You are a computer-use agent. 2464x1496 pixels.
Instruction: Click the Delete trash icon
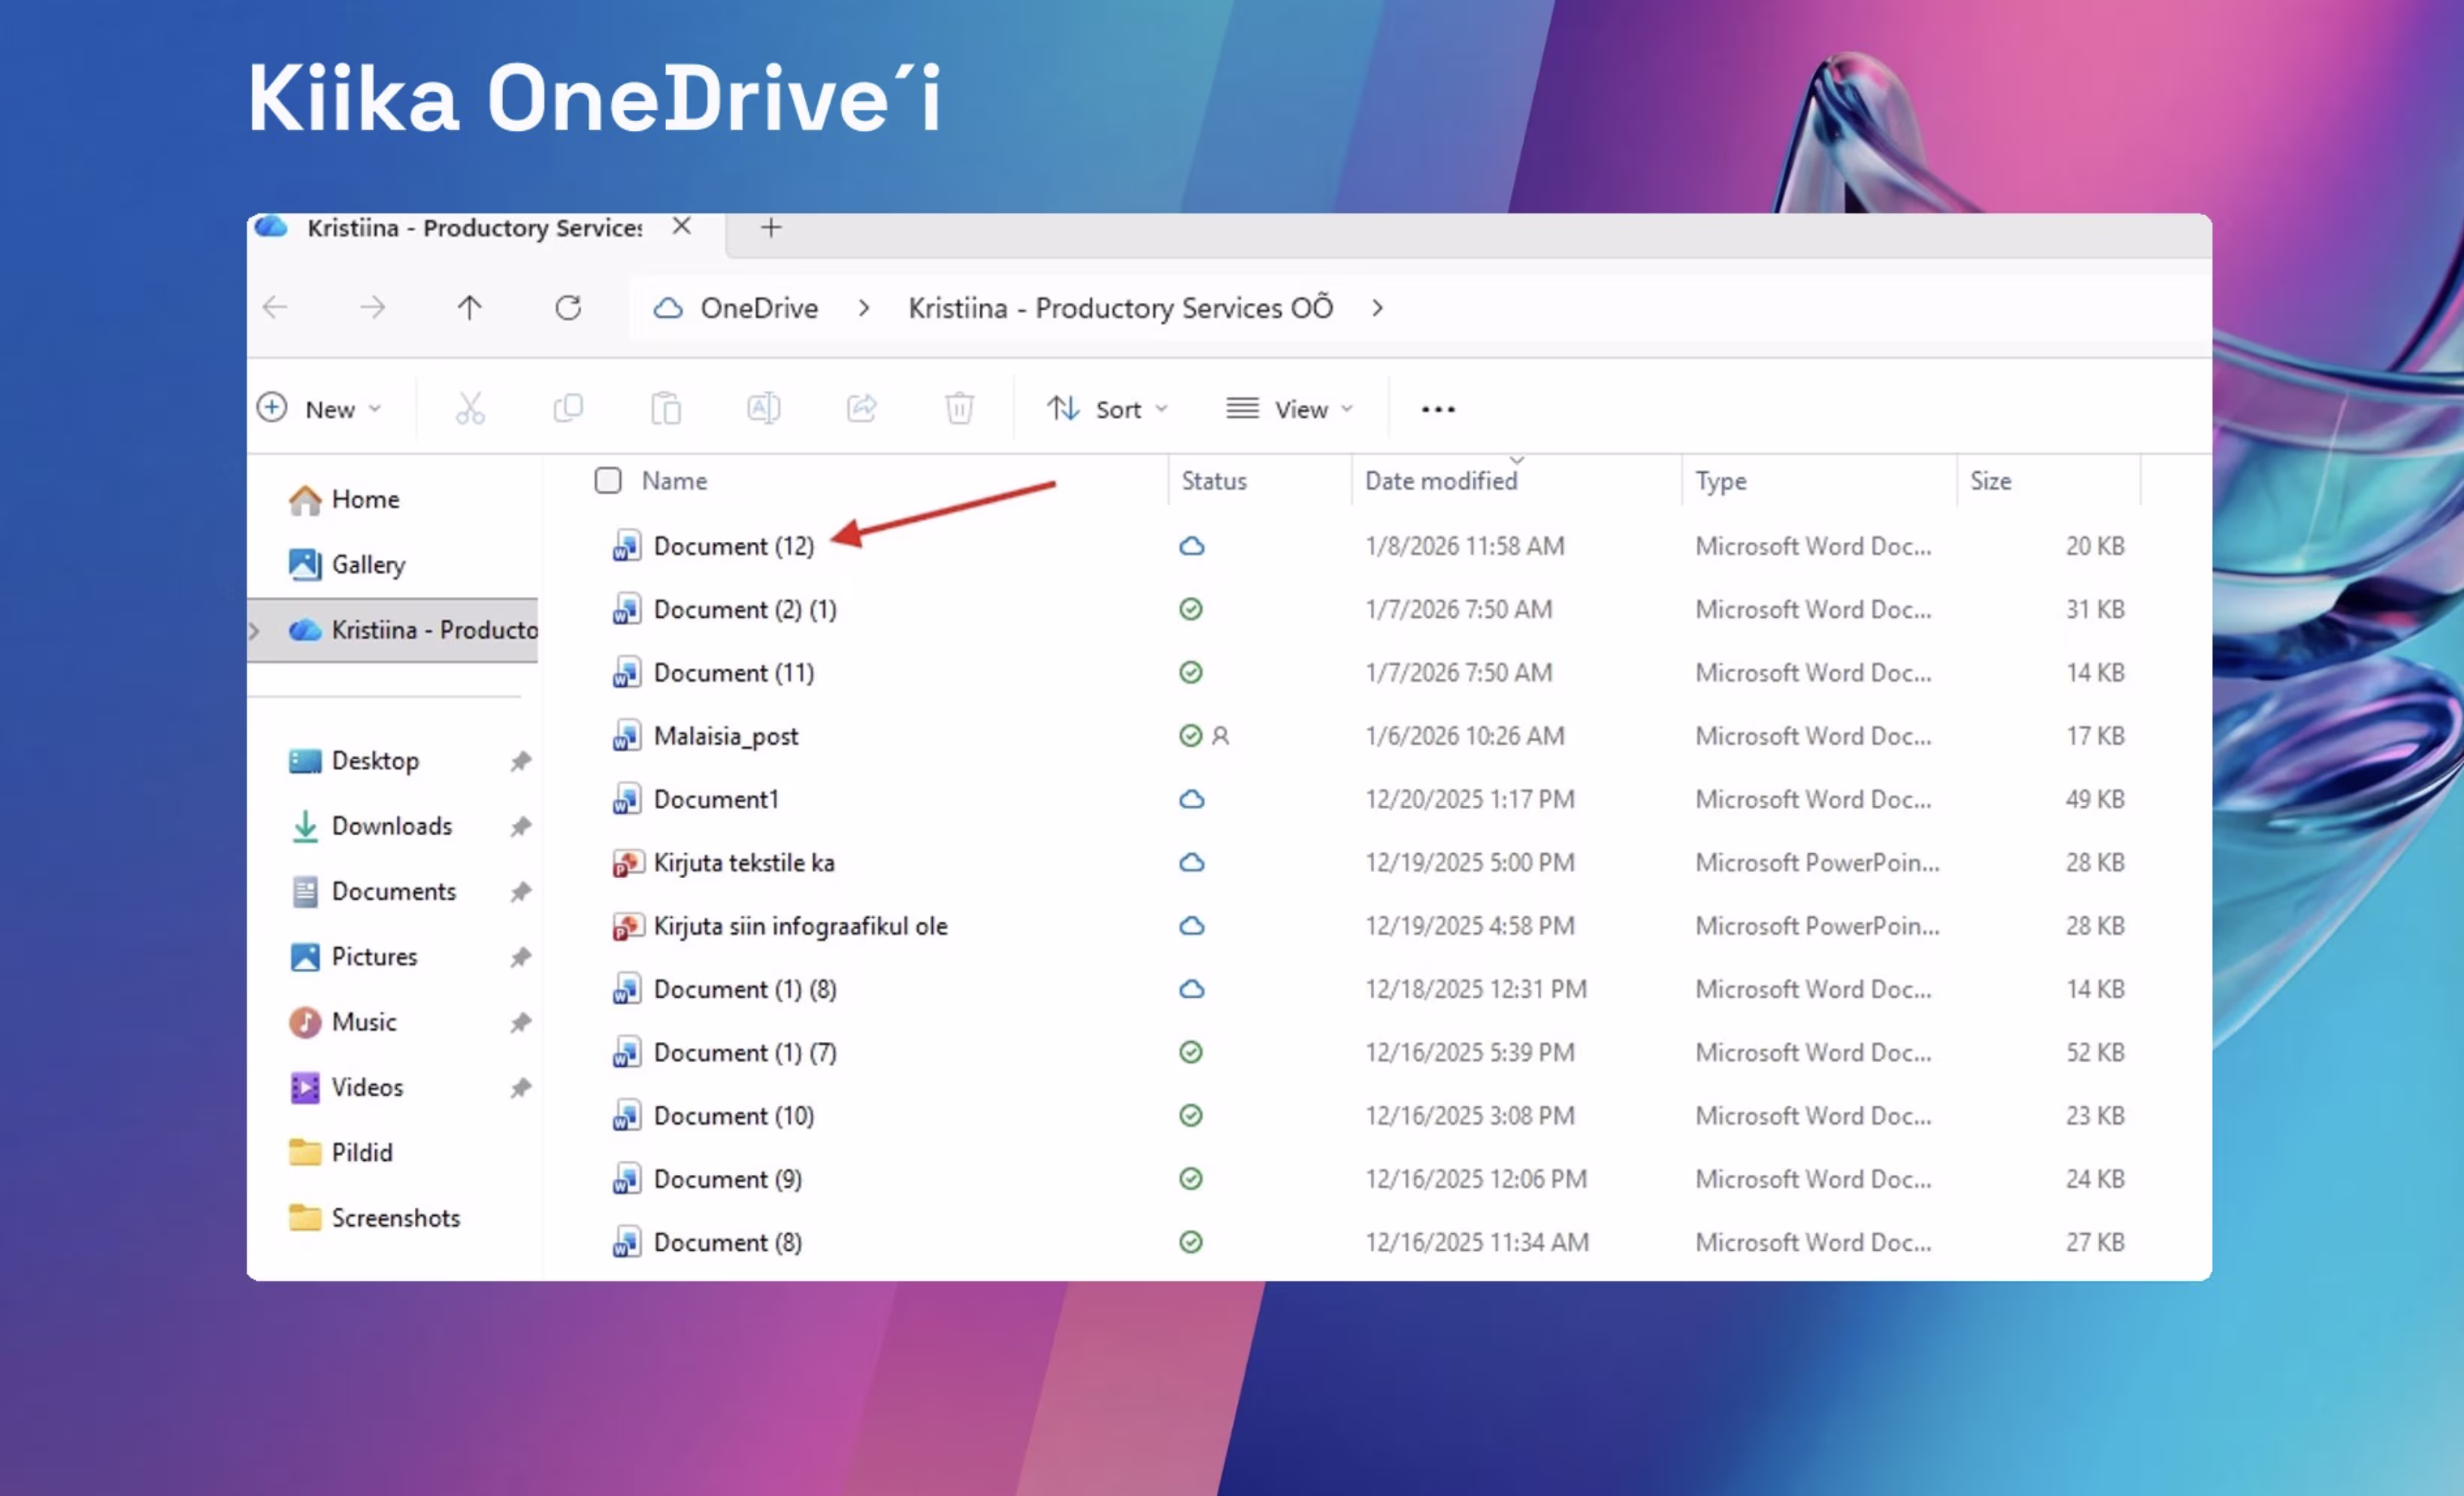[959, 409]
